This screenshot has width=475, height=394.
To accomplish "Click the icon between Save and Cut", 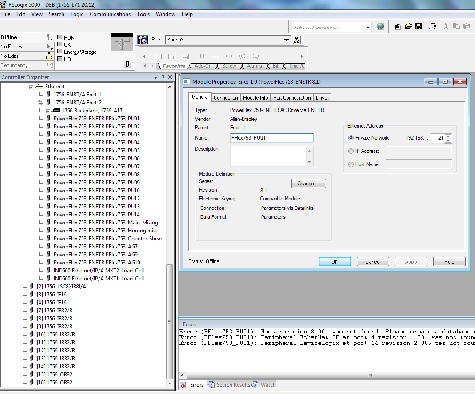I will point(433,26).
